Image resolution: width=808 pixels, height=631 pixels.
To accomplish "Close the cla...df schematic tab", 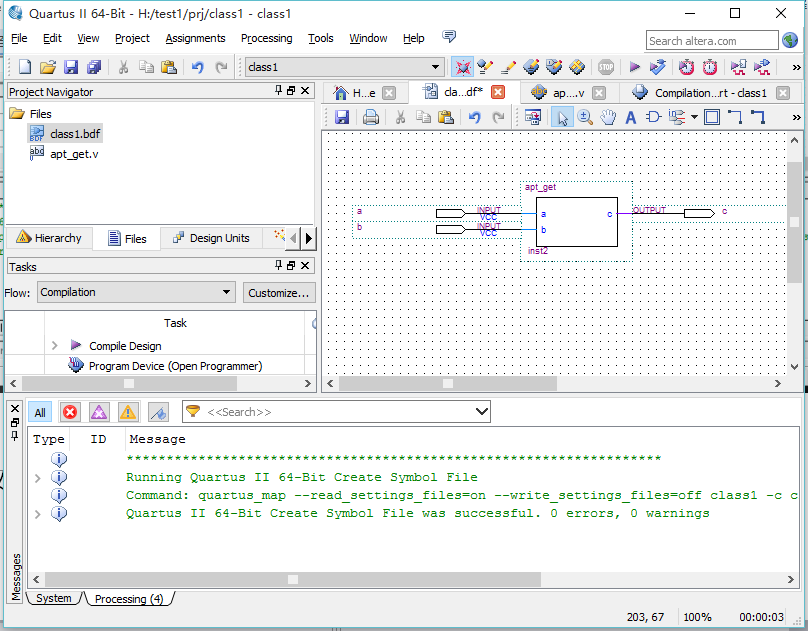I will [498, 92].
